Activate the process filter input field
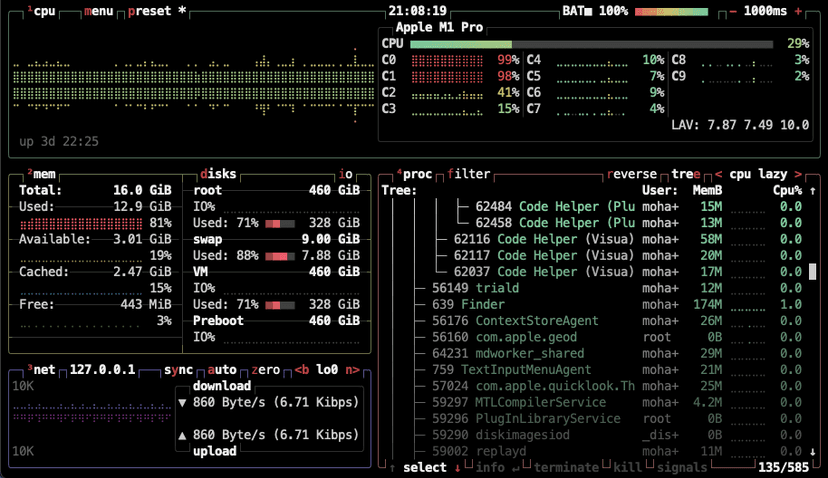 point(469,174)
